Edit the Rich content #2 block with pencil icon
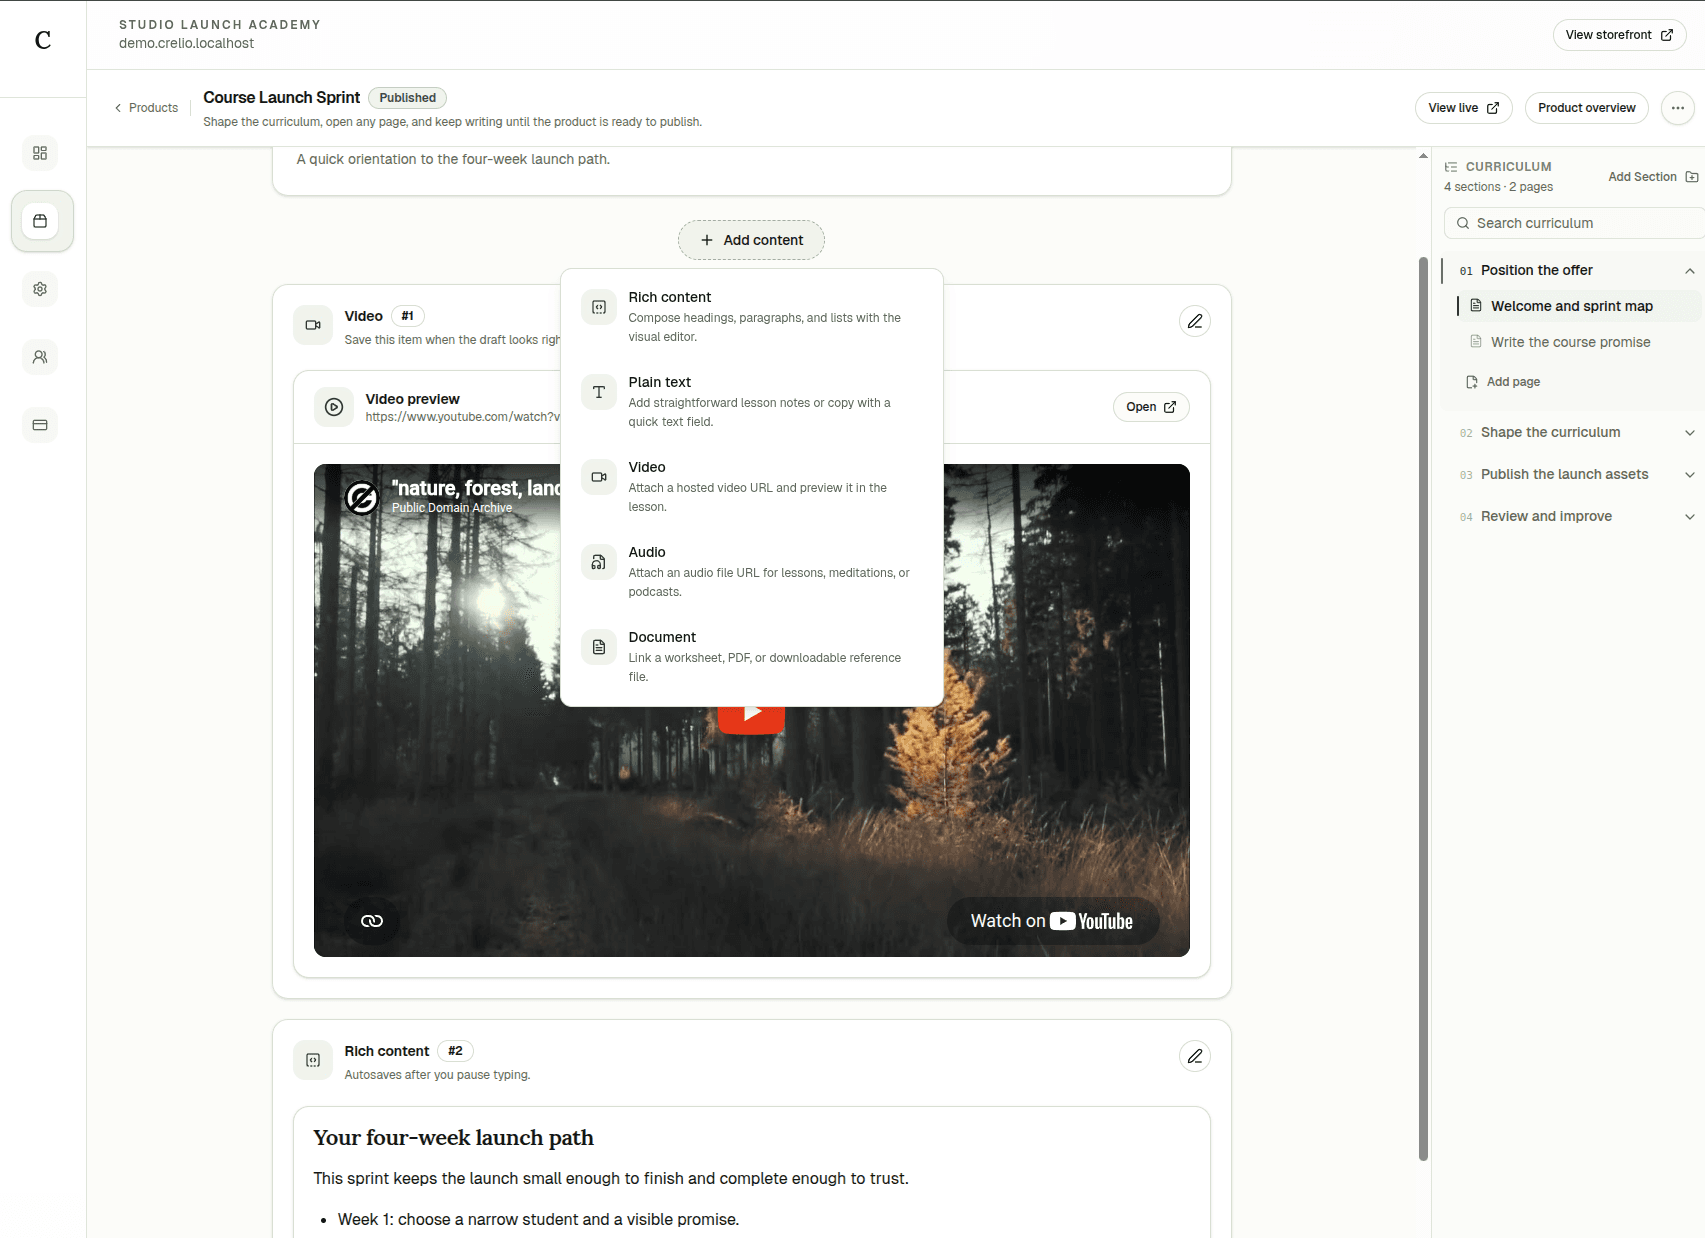Screen dimensions: 1705x1238 1195,1056
